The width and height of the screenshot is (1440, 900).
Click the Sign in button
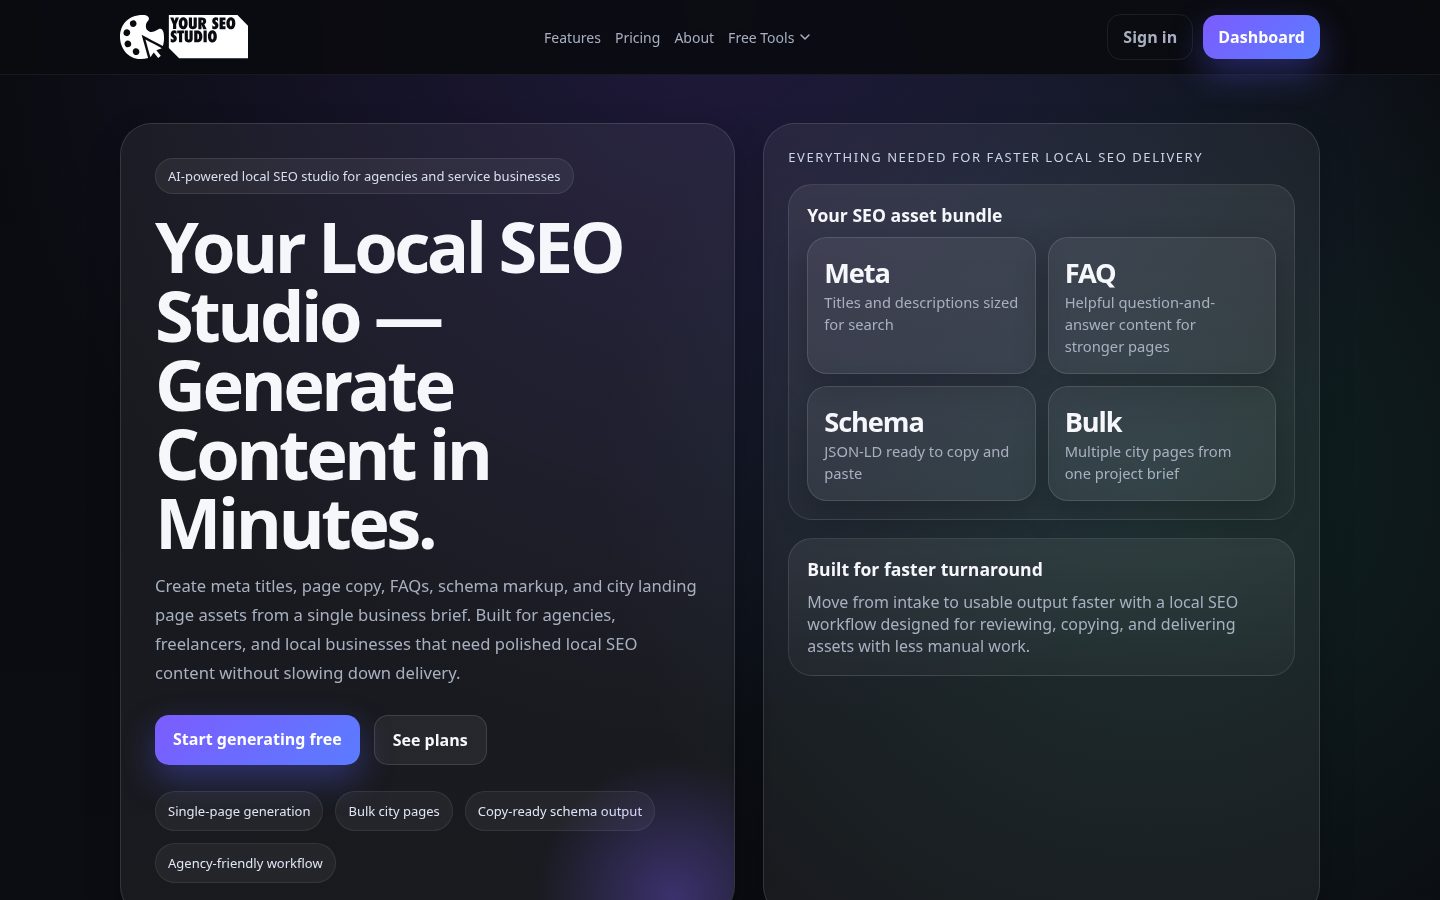[x=1150, y=37]
